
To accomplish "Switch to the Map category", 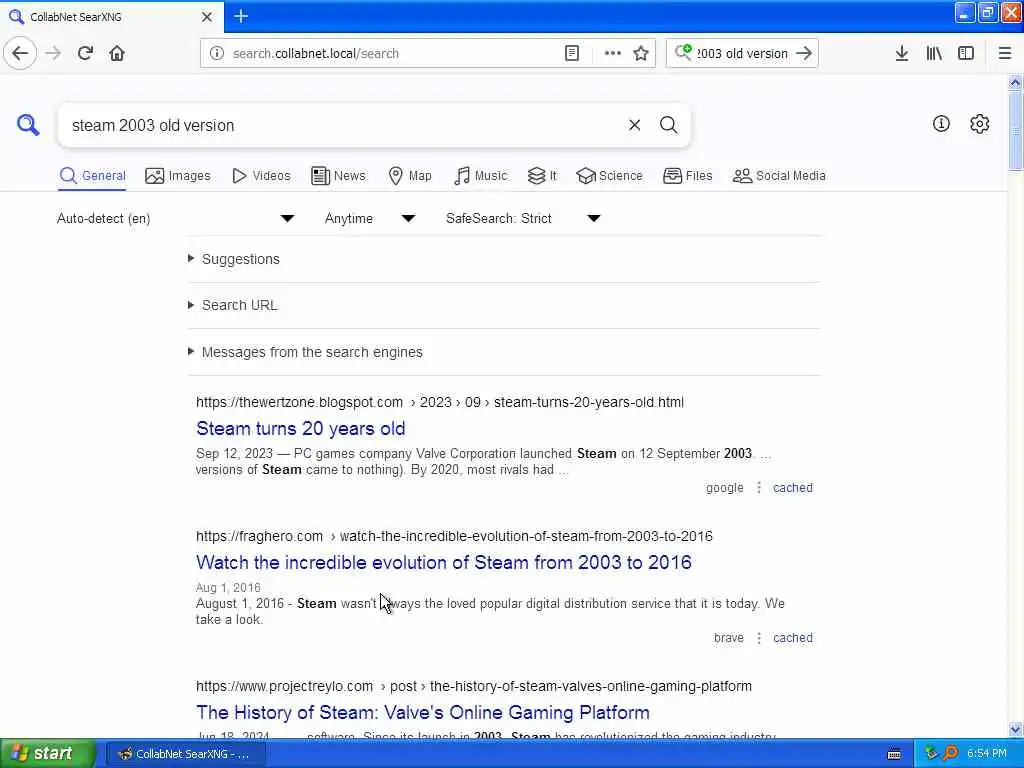I will (410, 176).
